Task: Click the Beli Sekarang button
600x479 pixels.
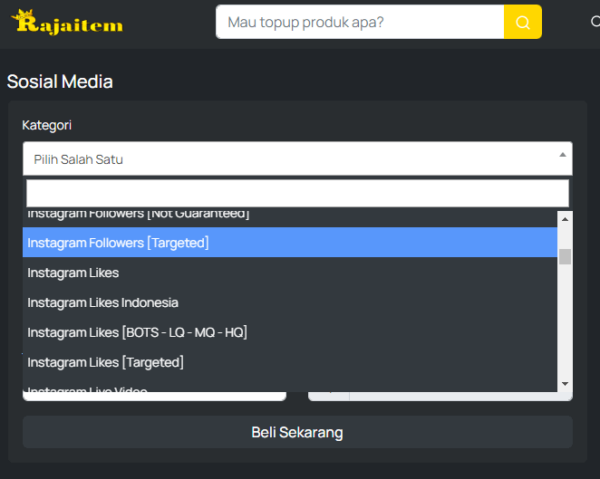Action: pos(297,432)
